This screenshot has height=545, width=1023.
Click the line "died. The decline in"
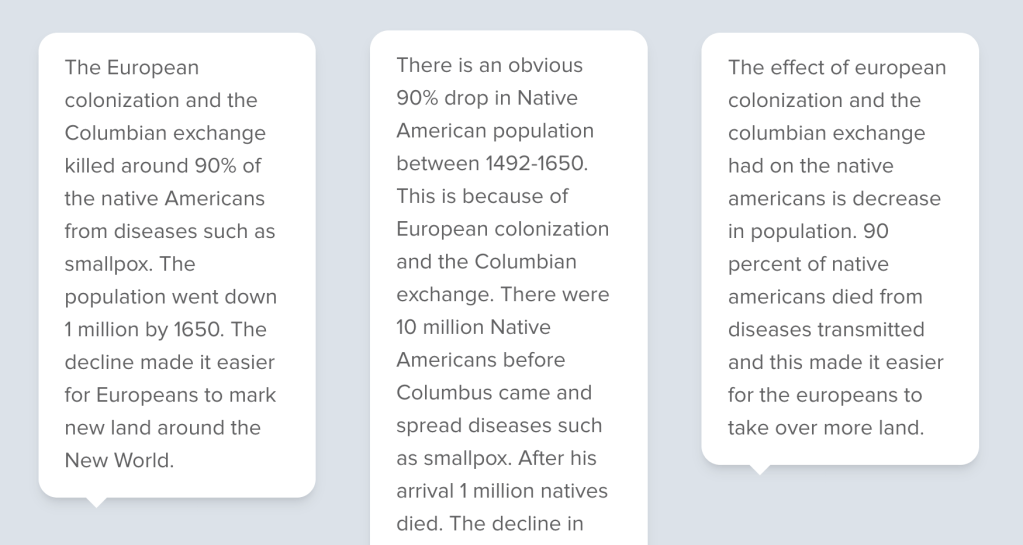pos(490,524)
